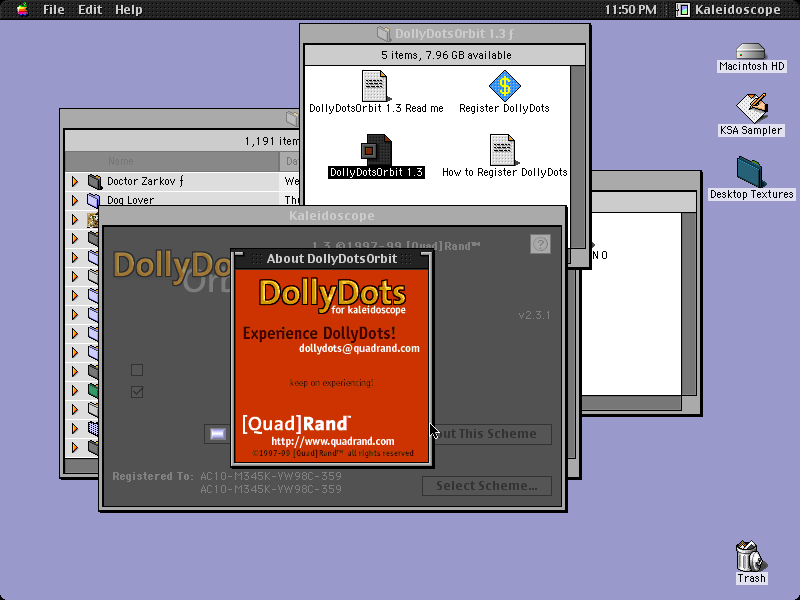Select the brown textured picture icon in the list
This screenshot has height=600, width=800.
pyautogui.click(x=92, y=219)
